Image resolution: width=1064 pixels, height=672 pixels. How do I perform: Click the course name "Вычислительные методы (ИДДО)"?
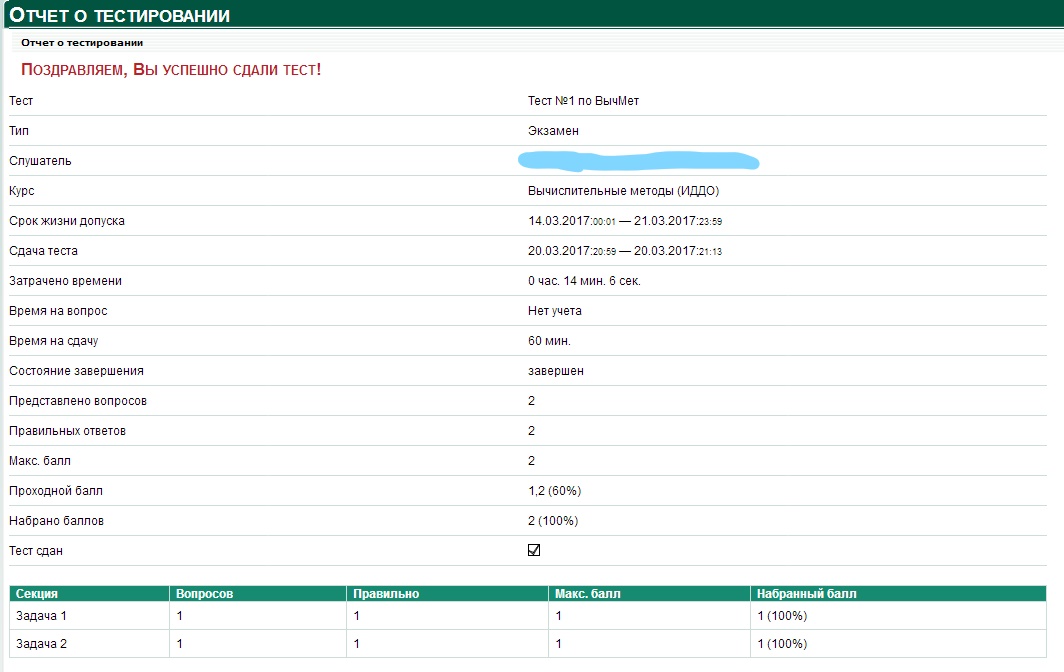click(623, 191)
